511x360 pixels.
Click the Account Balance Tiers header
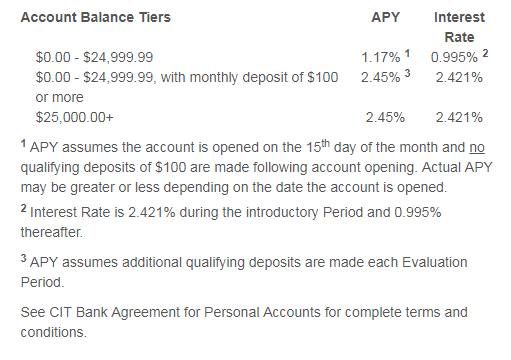[95, 17]
